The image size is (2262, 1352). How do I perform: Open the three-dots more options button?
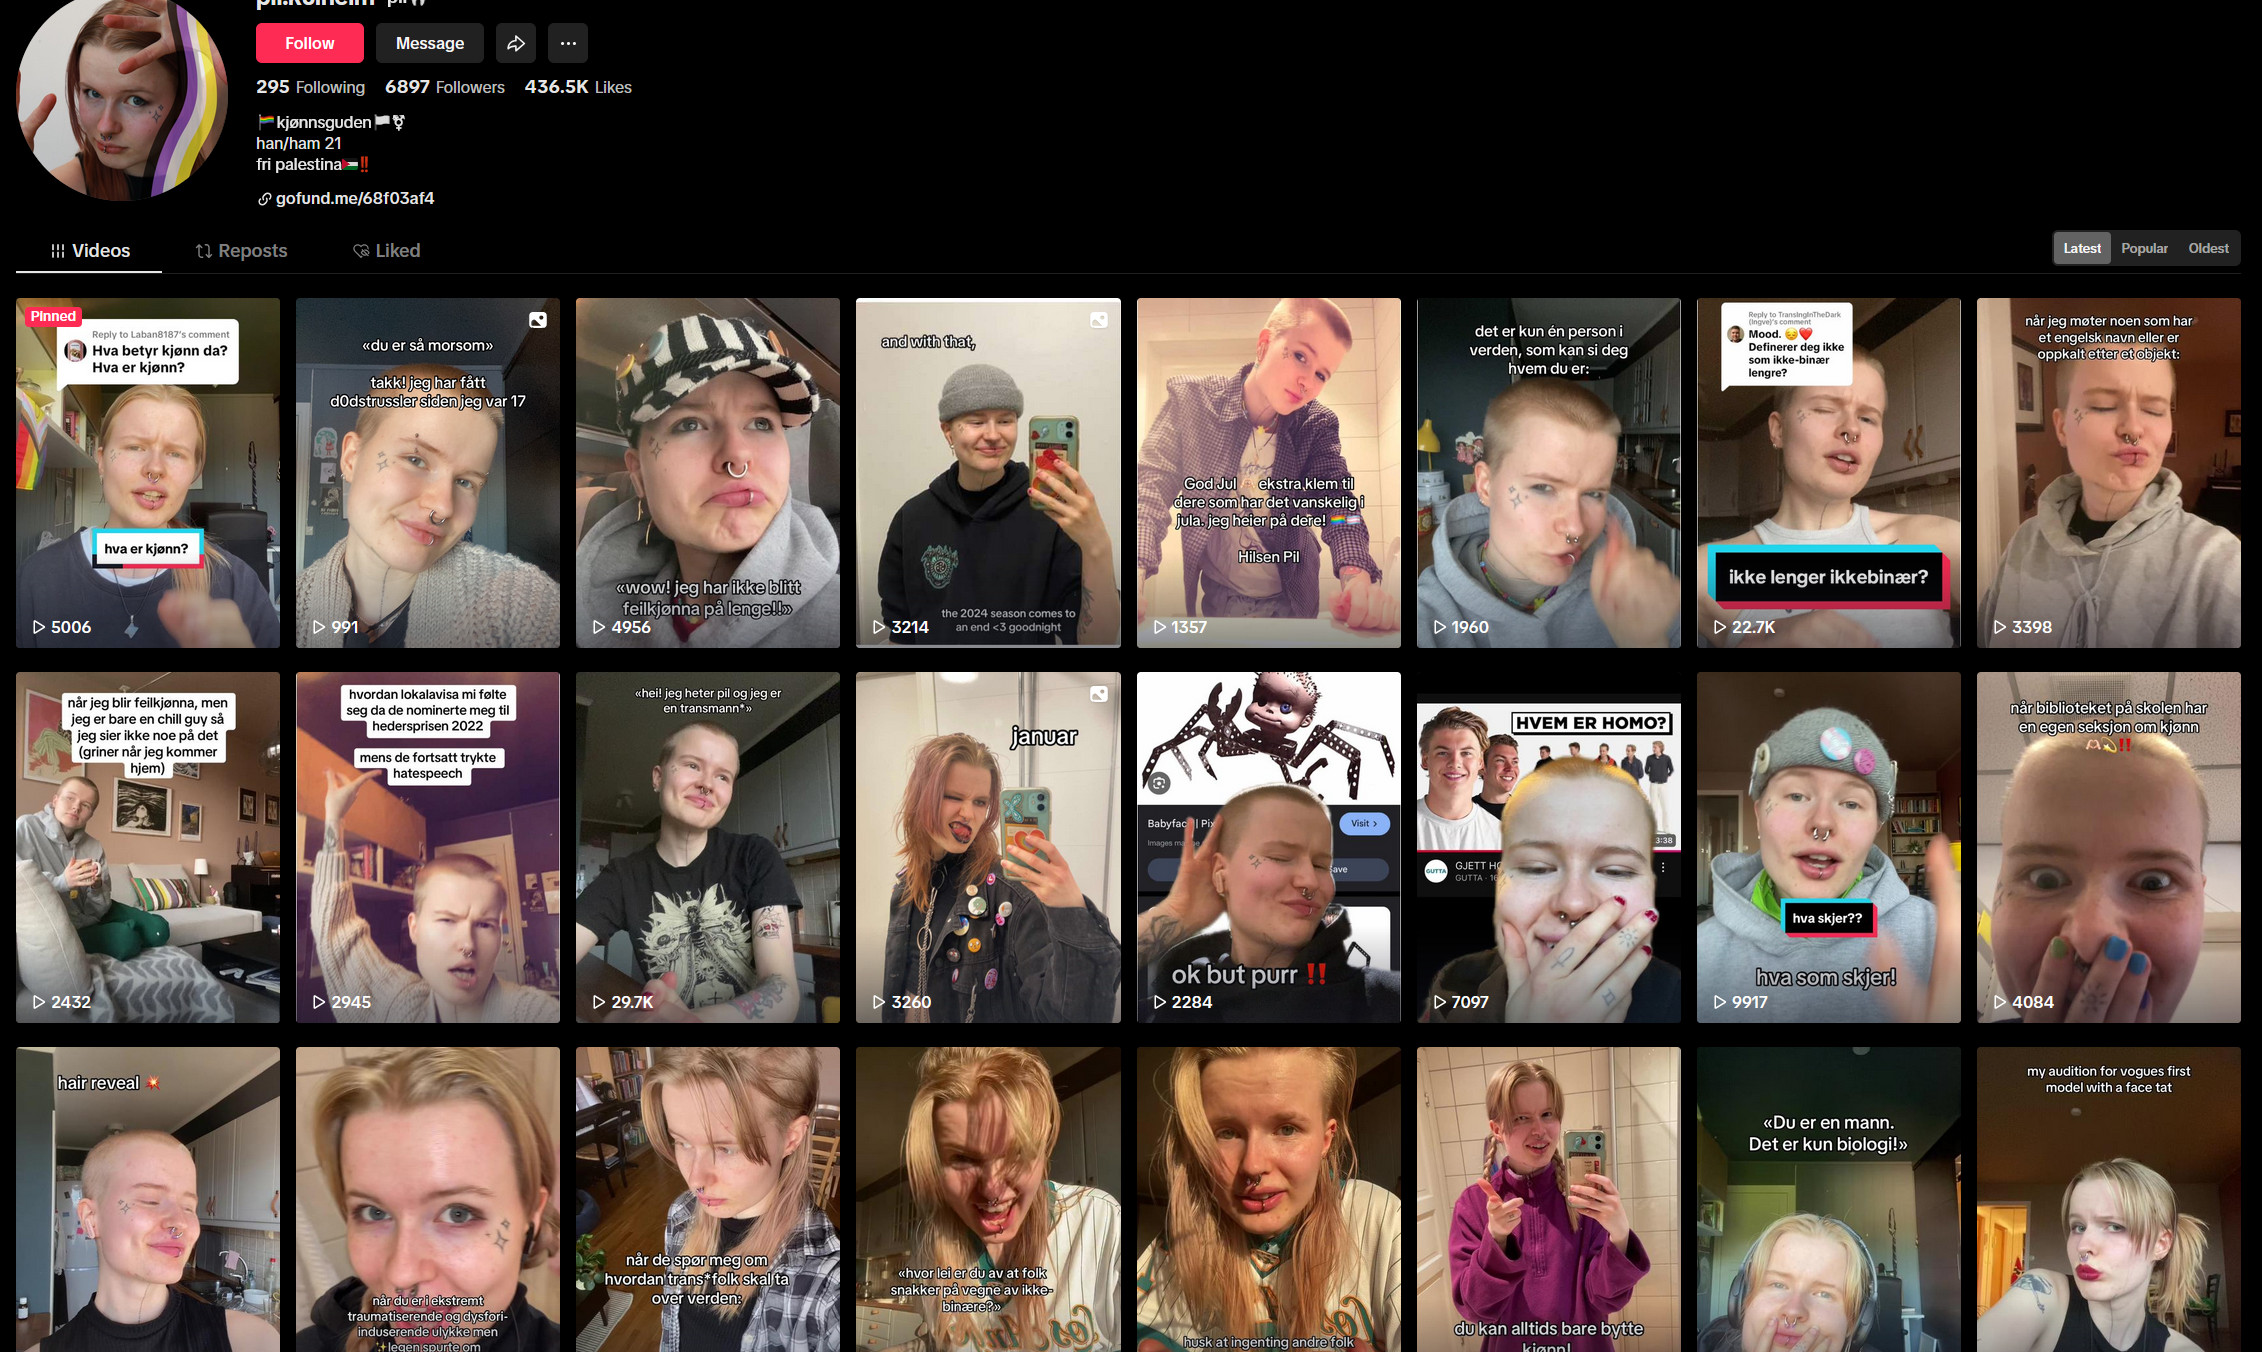click(568, 43)
